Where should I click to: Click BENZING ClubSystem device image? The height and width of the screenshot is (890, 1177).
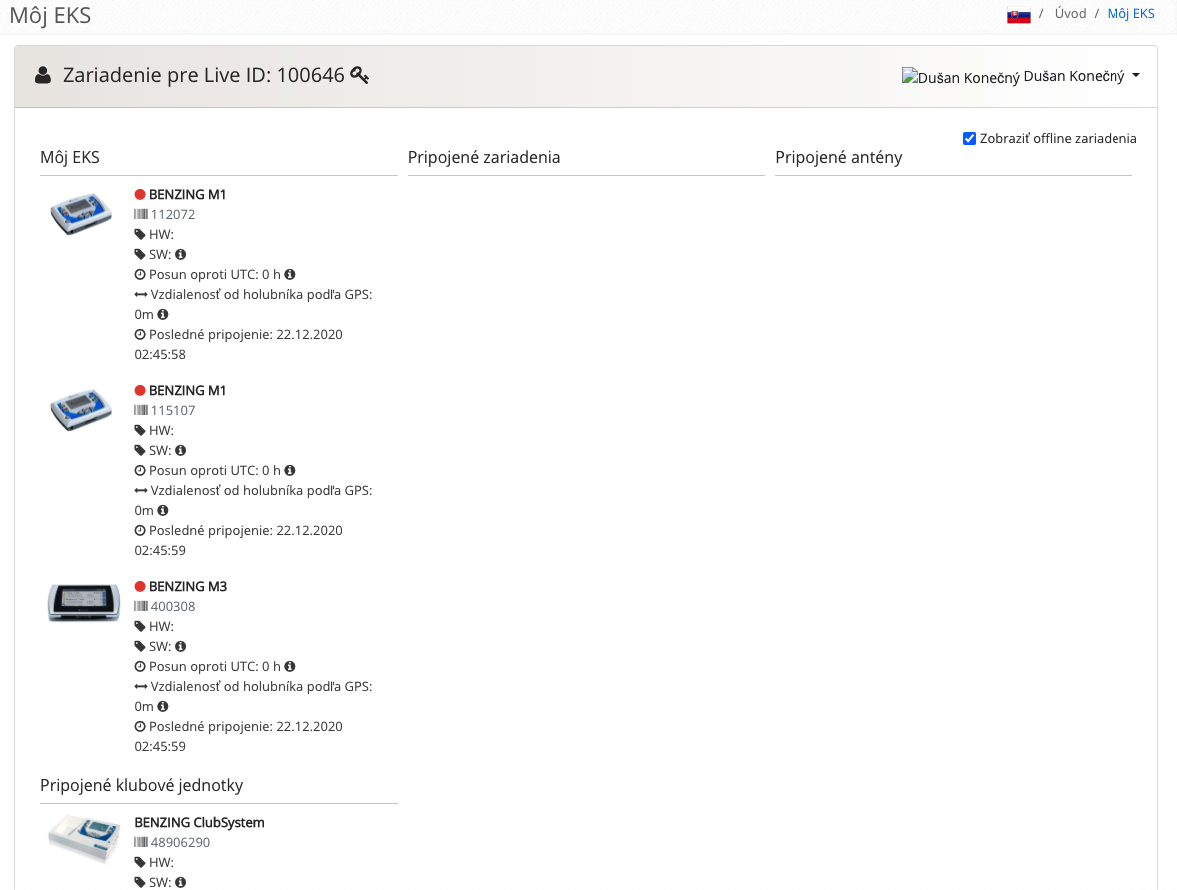point(84,839)
